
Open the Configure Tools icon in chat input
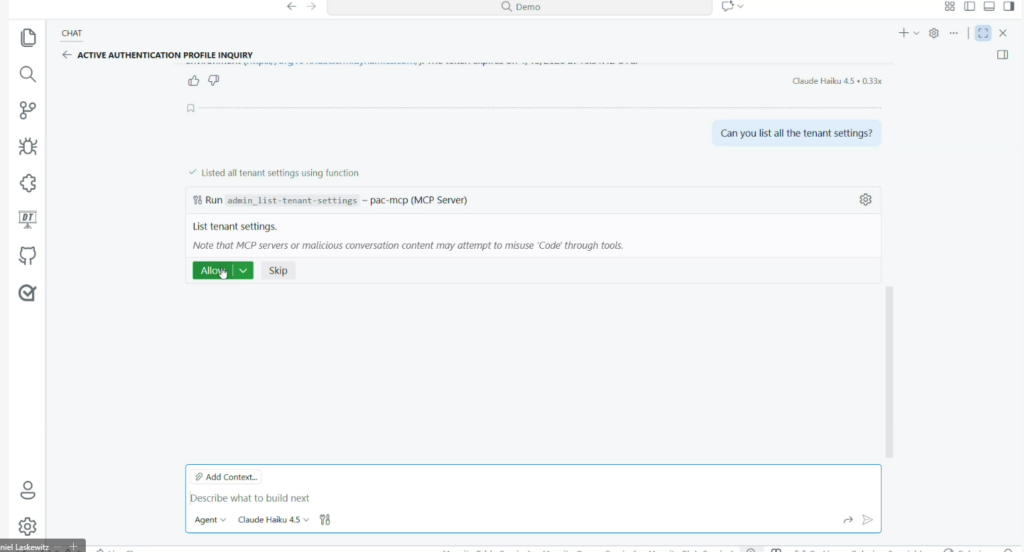click(325, 520)
